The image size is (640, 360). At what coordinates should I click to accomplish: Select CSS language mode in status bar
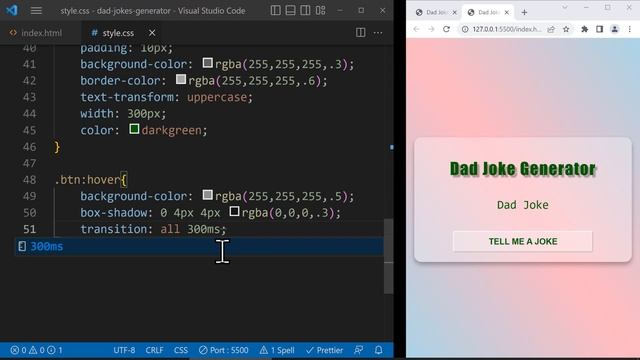pos(181,350)
